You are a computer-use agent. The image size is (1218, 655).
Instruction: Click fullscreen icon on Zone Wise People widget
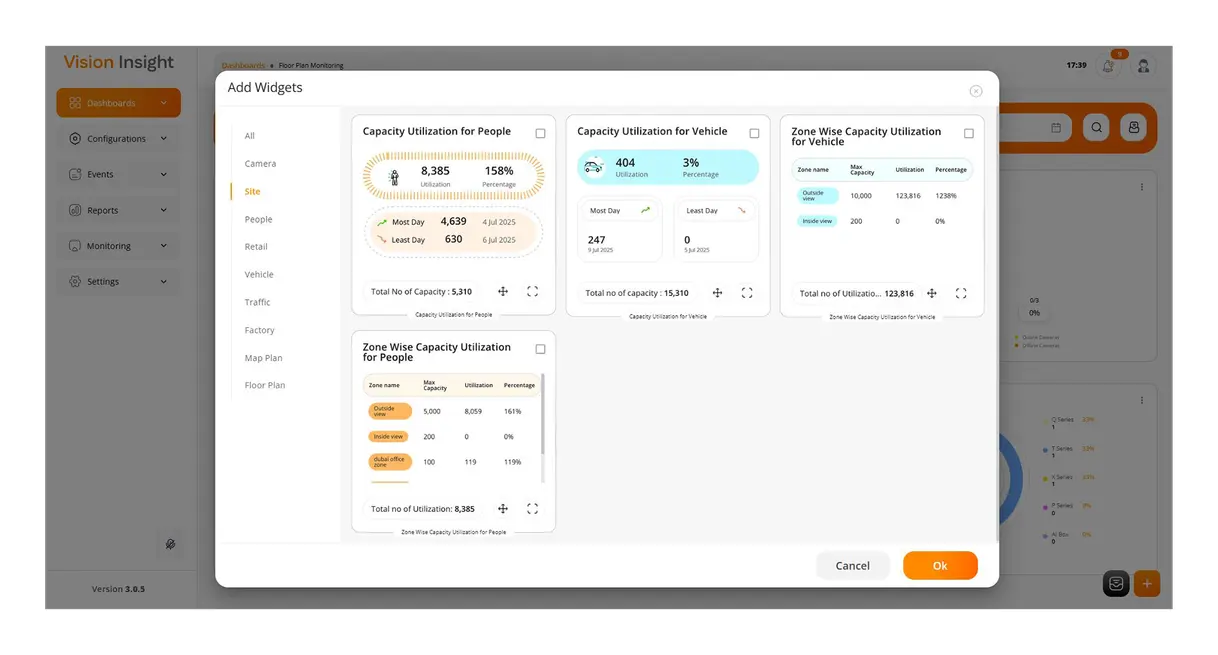pos(532,509)
